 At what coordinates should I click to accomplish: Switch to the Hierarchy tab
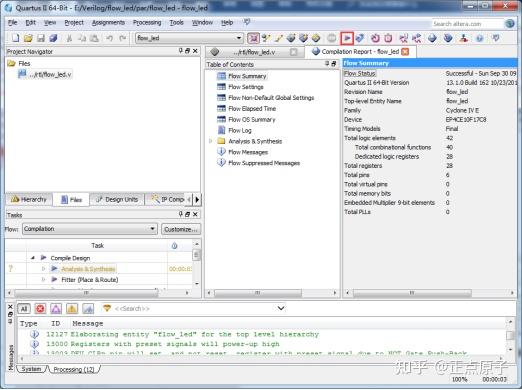click(x=29, y=199)
